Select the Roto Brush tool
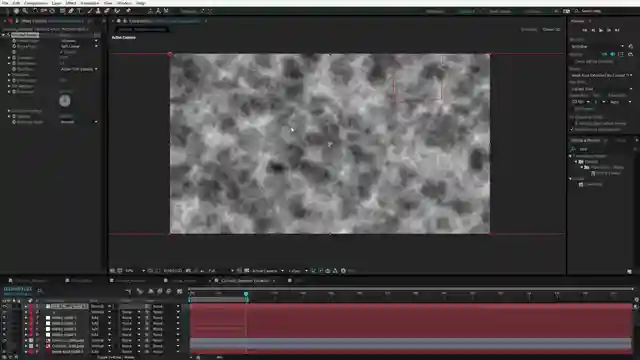The height and width of the screenshot is (360, 640). point(117,11)
